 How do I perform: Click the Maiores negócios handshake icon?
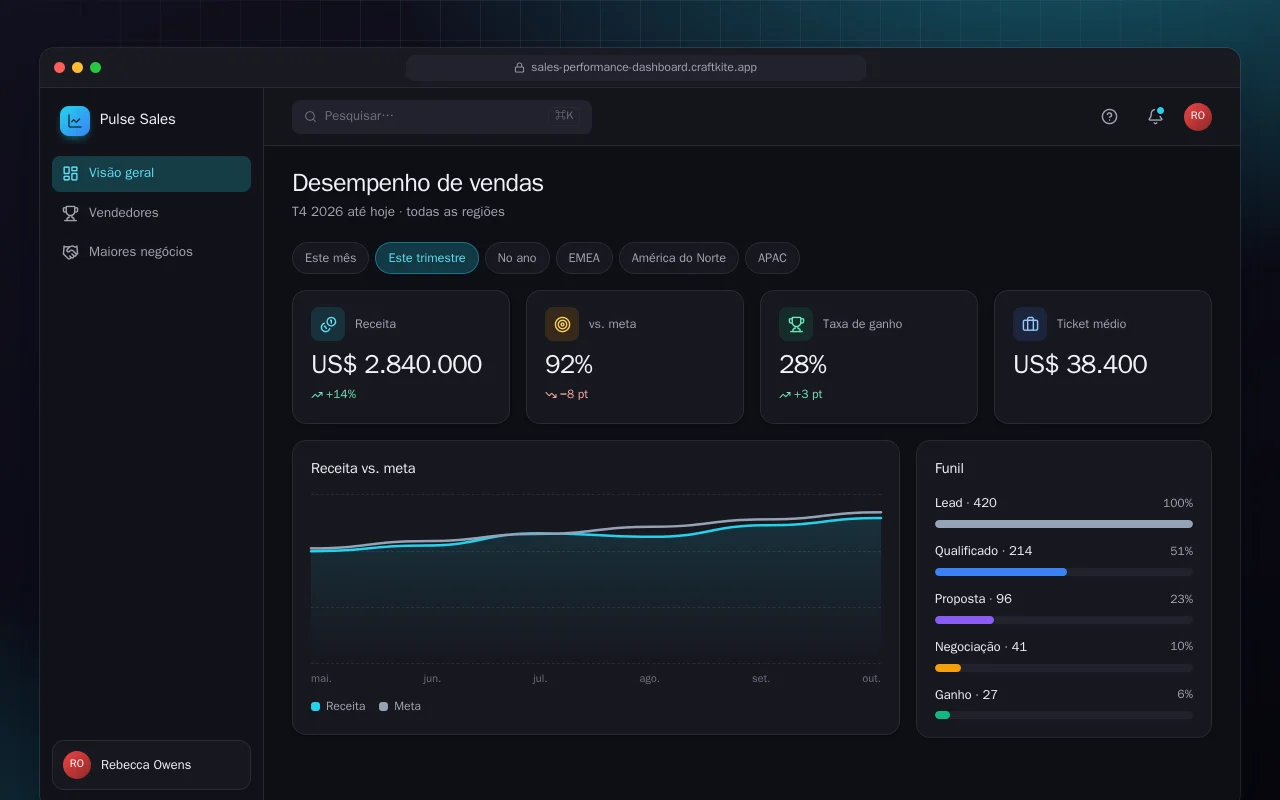click(x=70, y=252)
